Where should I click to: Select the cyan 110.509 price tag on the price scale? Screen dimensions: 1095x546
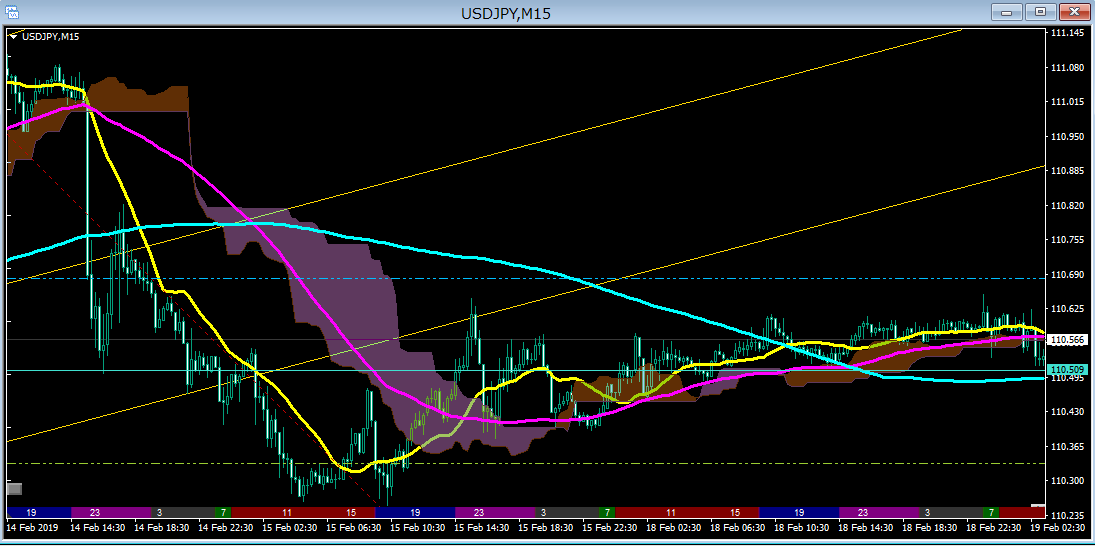pos(1067,369)
